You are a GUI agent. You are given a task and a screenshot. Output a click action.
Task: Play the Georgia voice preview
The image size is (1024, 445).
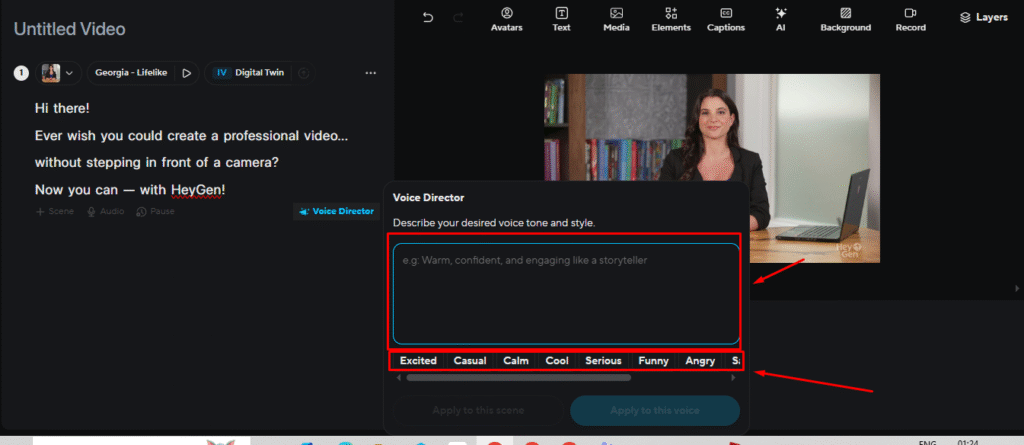click(x=186, y=73)
